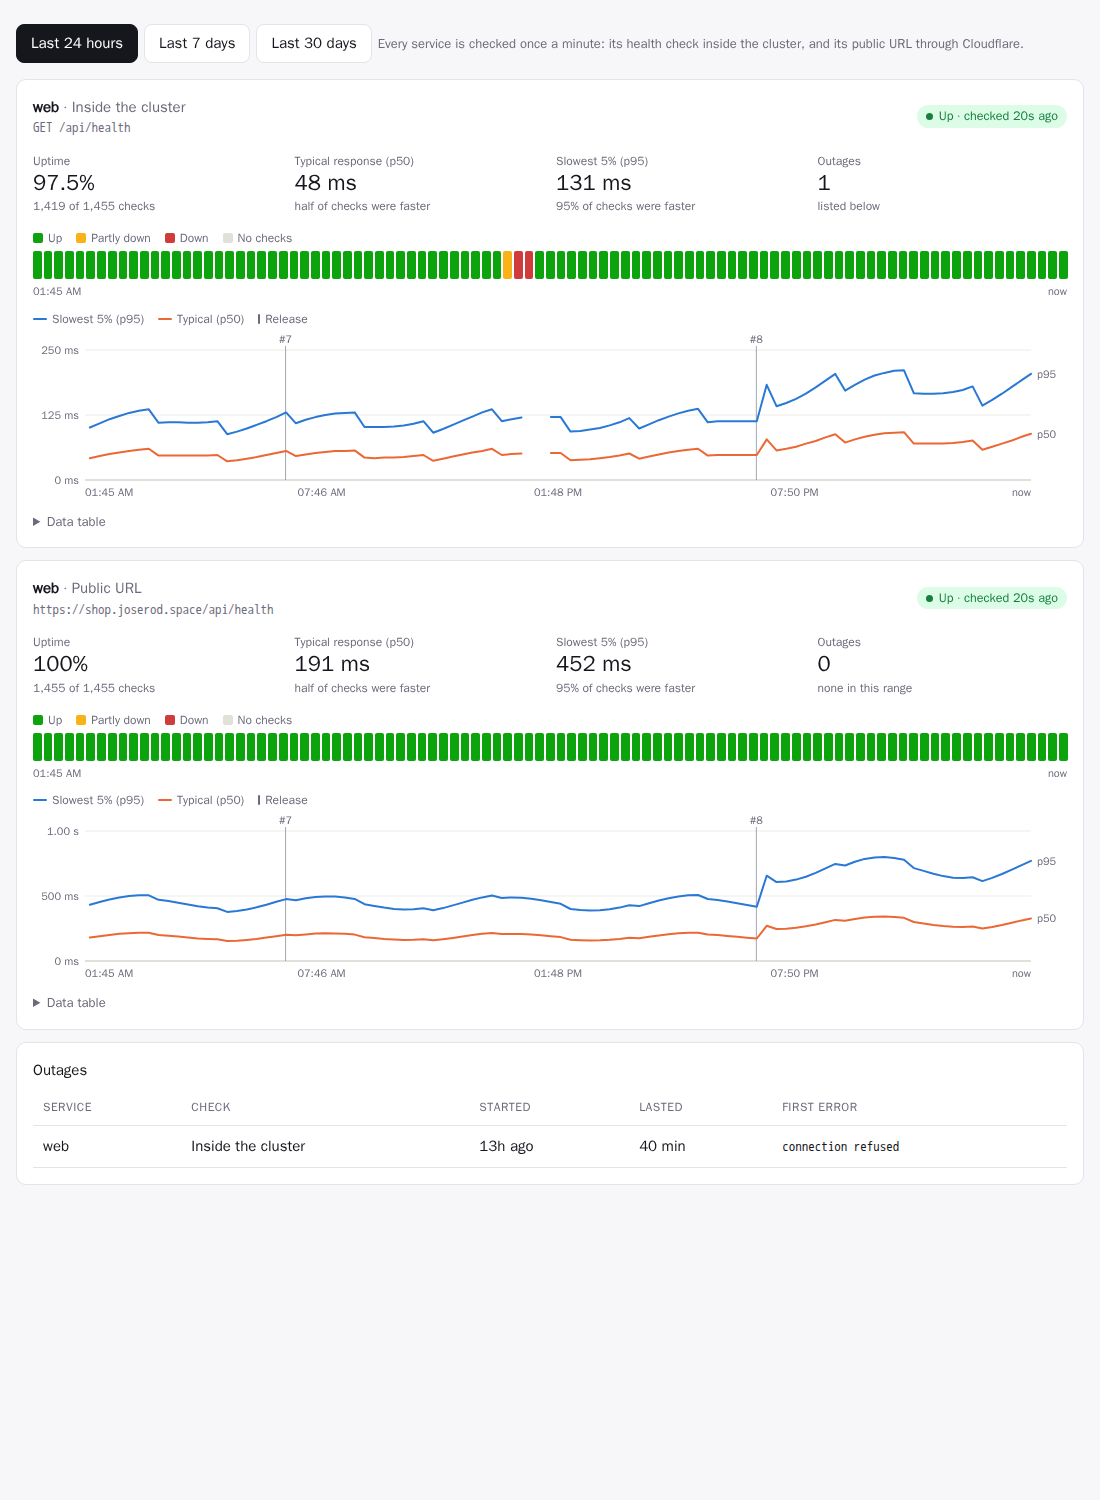
Task: Click the 48 ms typical response value
Action: [325, 183]
